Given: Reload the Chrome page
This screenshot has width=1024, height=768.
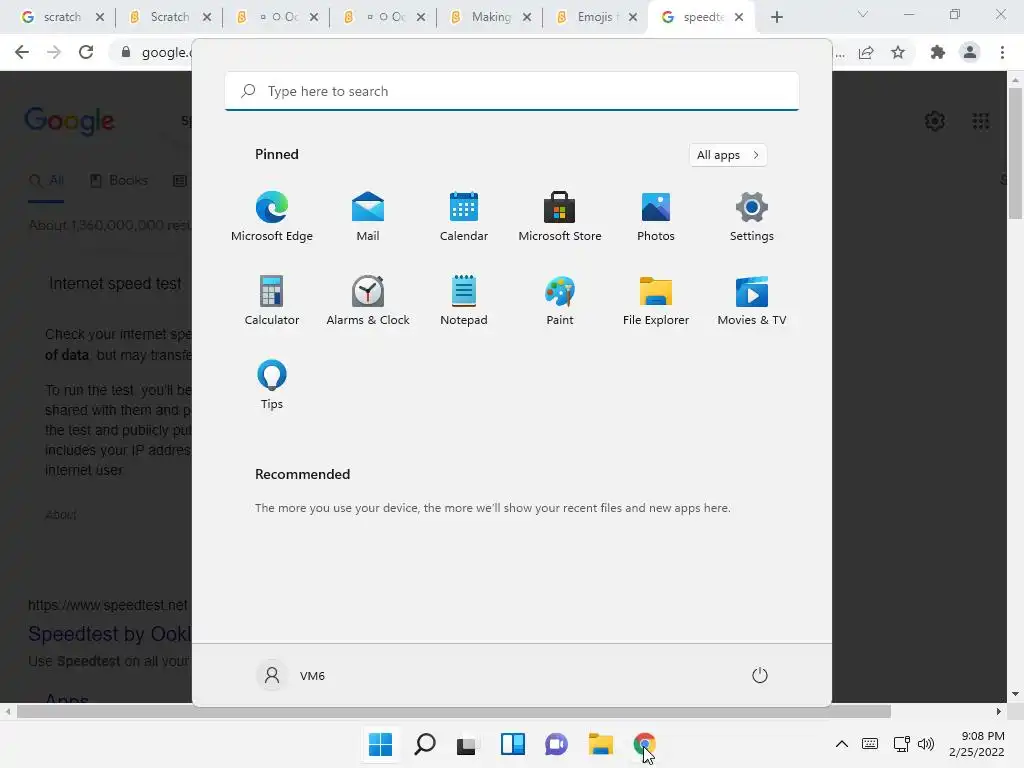Looking at the screenshot, I should pyautogui.click(x=86, y=52).
